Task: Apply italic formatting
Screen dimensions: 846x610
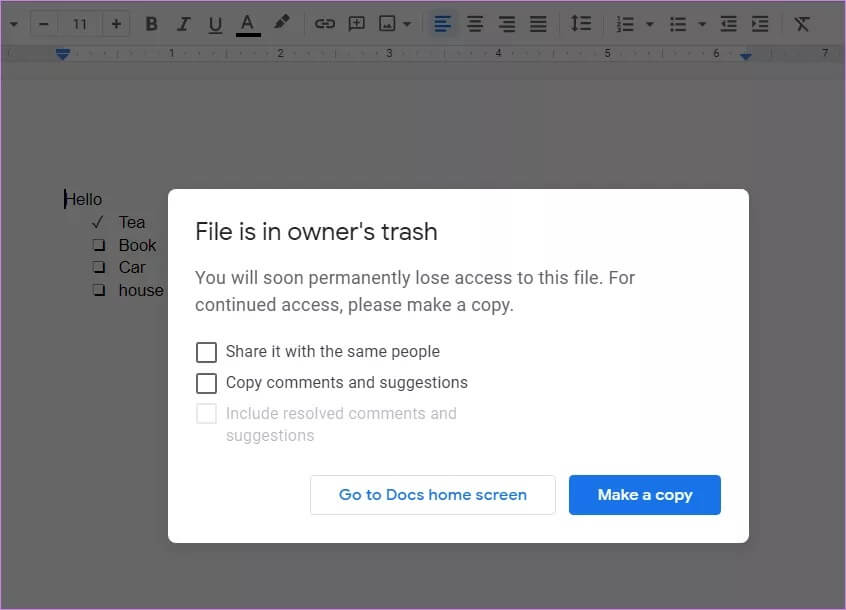Action: [x=183, y=24]
